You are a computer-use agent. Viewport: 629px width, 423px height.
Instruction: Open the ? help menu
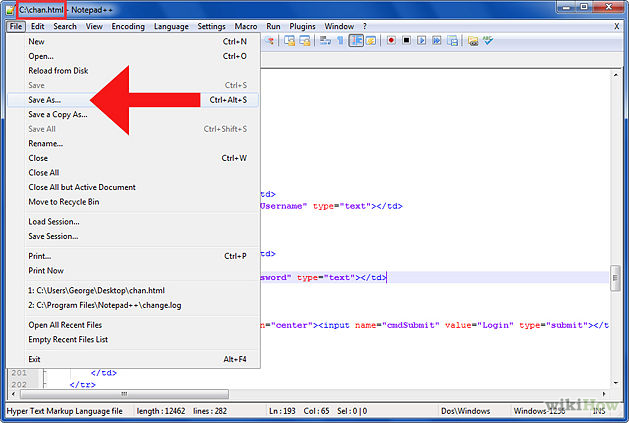click(365, 26)
